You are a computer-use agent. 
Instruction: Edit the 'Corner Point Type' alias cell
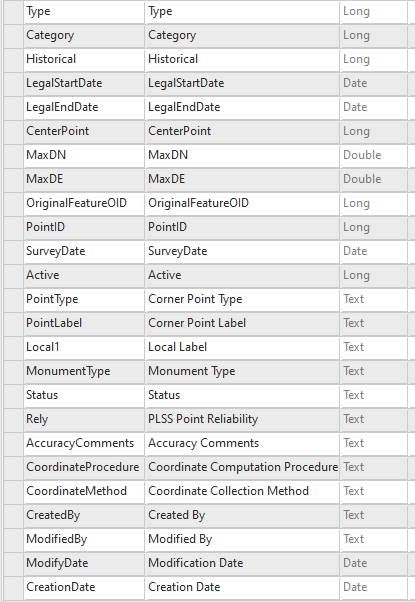(x=242, y=299)
